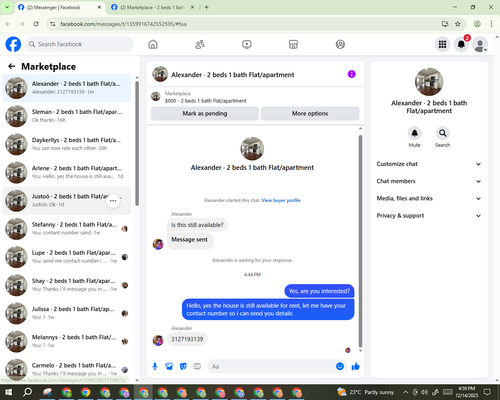
Task: Click "Is this still available?" message
Action: pos(197,225)
